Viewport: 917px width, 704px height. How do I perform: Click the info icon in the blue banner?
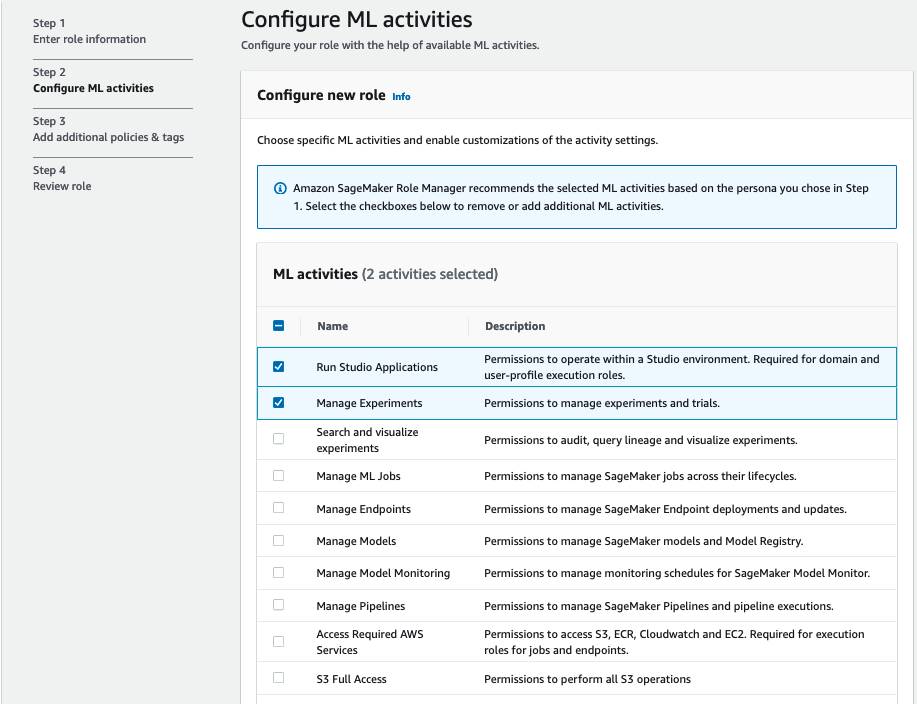(x=280, y=188)
